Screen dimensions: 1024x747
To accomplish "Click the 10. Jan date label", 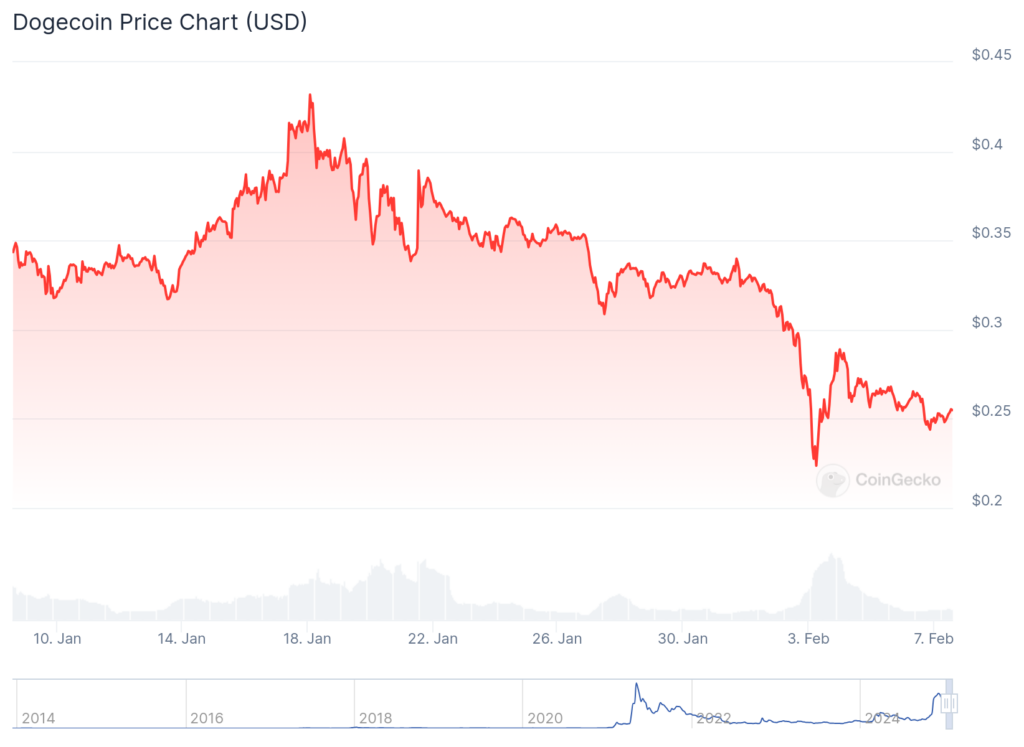I will click(57, 638).
